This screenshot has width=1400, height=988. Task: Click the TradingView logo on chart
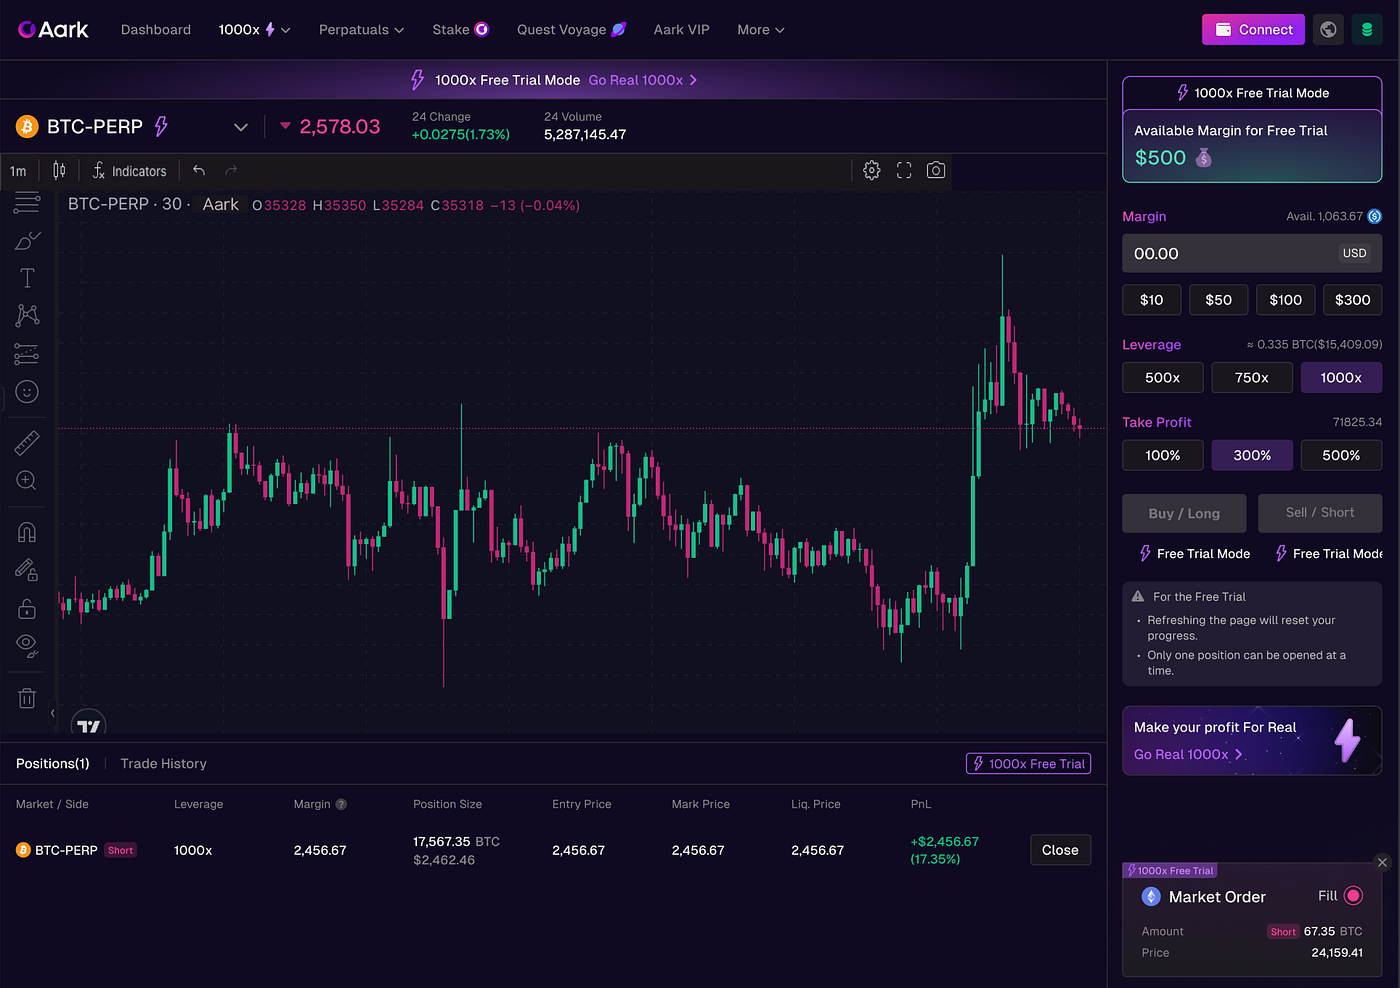coord(89,726)
